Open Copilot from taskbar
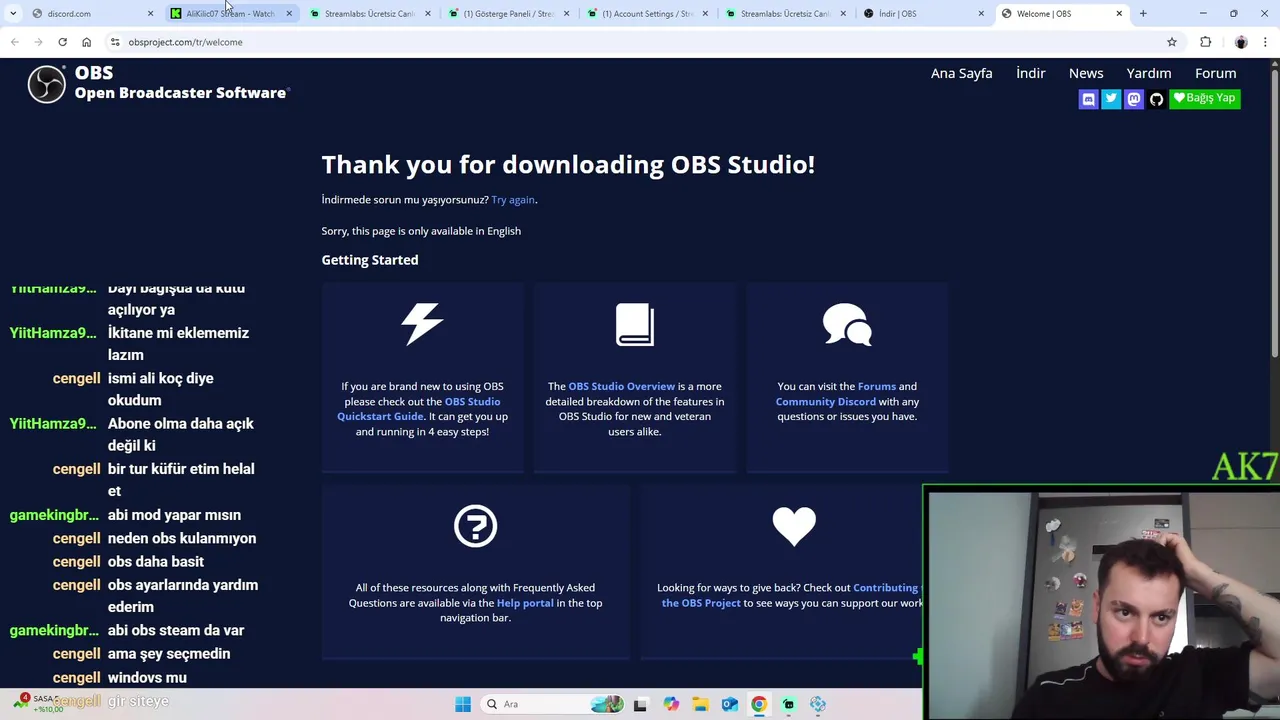 pyautogui.click(x=671, y=704)
